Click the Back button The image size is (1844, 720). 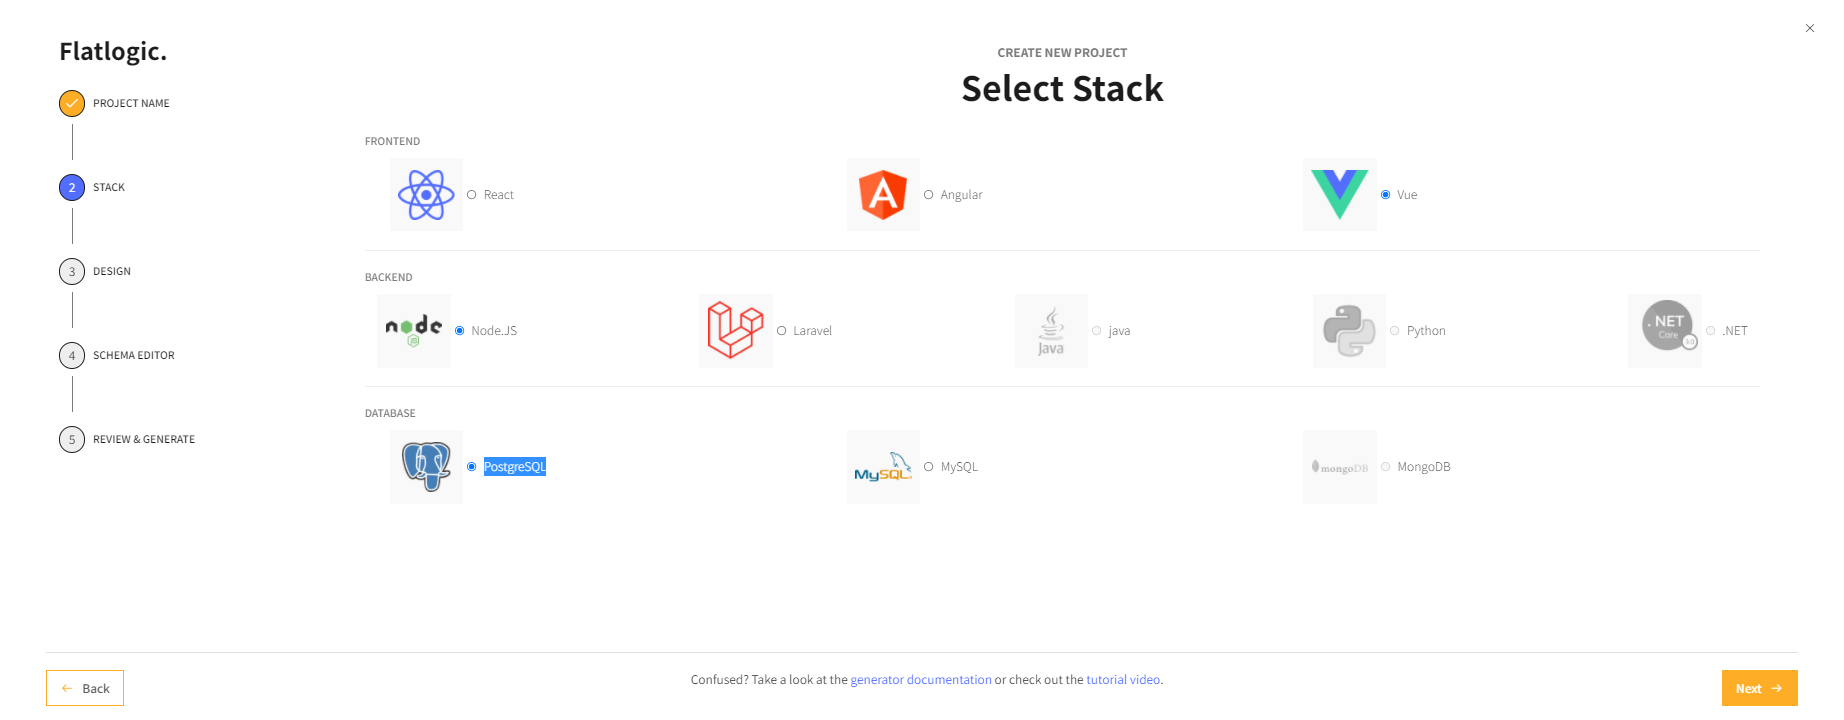click(x=85, y=688)
